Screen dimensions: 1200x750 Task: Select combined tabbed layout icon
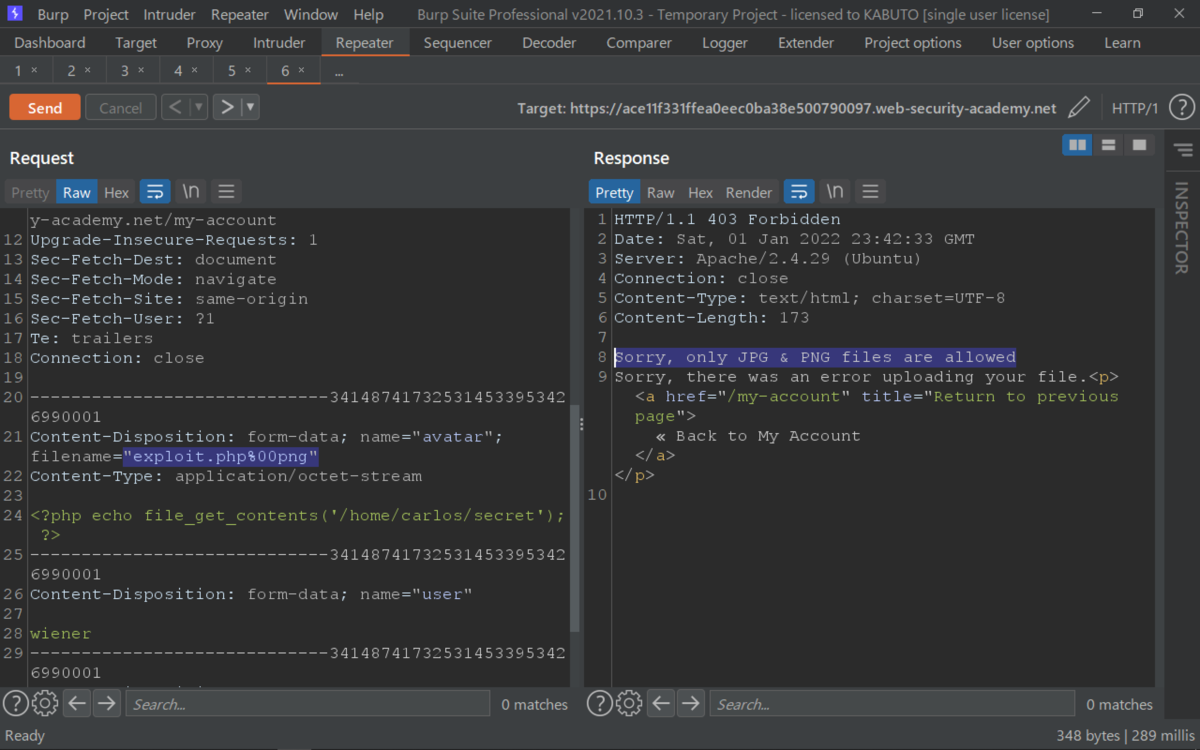[x=1138, y=146]
